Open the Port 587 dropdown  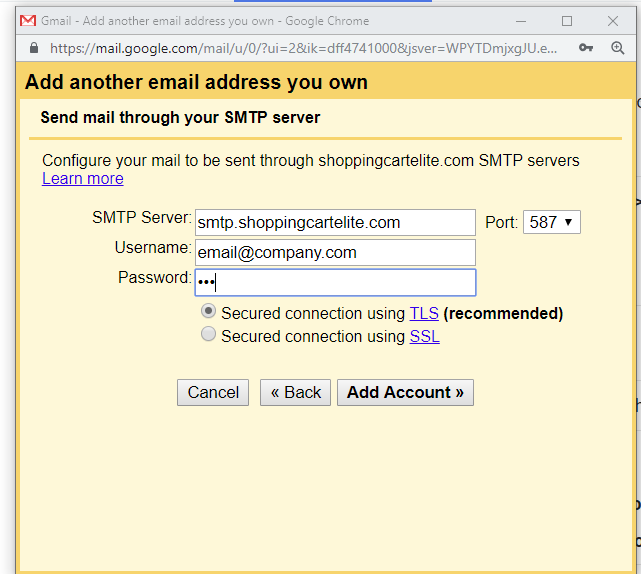coord(551,222)
